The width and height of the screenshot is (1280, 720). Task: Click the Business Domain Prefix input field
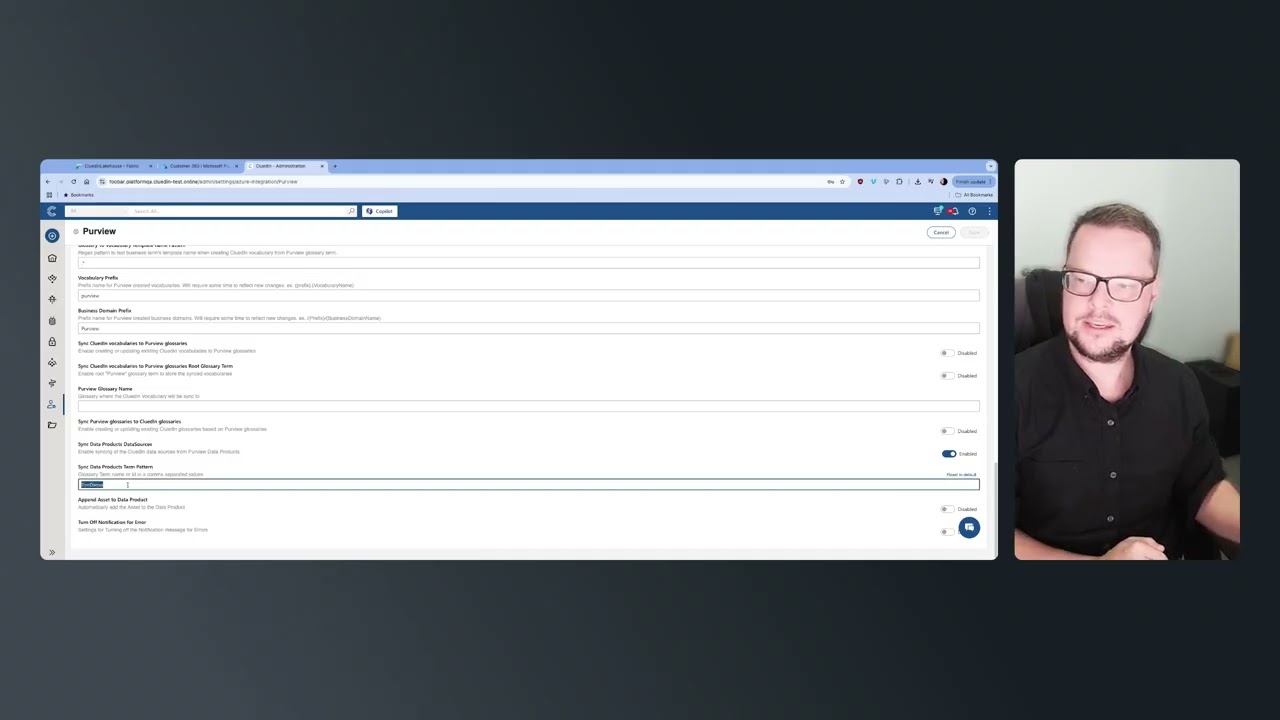528,329
